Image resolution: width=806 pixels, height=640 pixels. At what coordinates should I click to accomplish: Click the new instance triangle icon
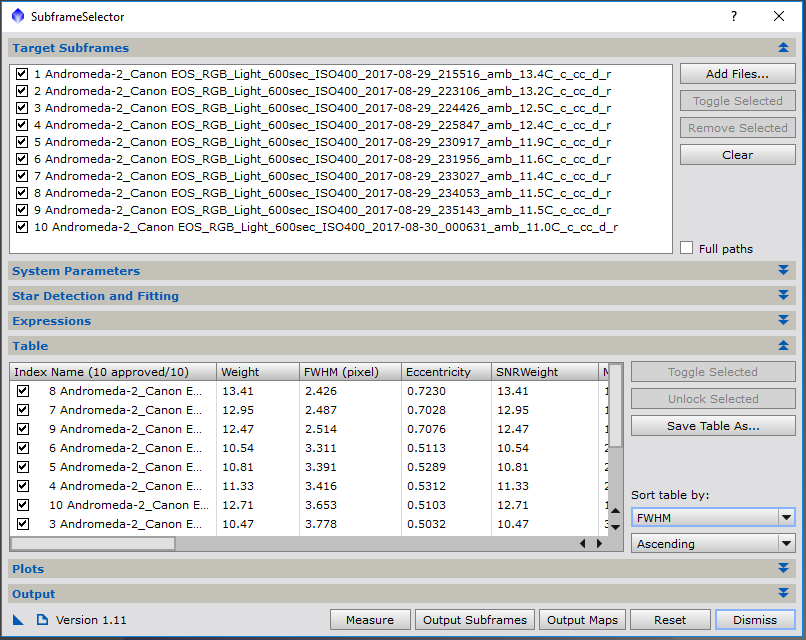pyautogui.click(x=18, y=619)
